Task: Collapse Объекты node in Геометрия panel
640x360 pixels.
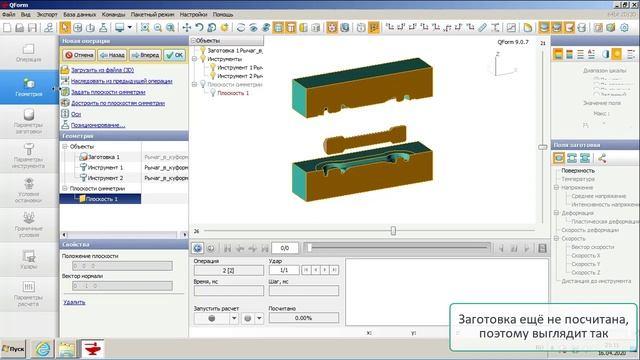Action: coord(65,146)
